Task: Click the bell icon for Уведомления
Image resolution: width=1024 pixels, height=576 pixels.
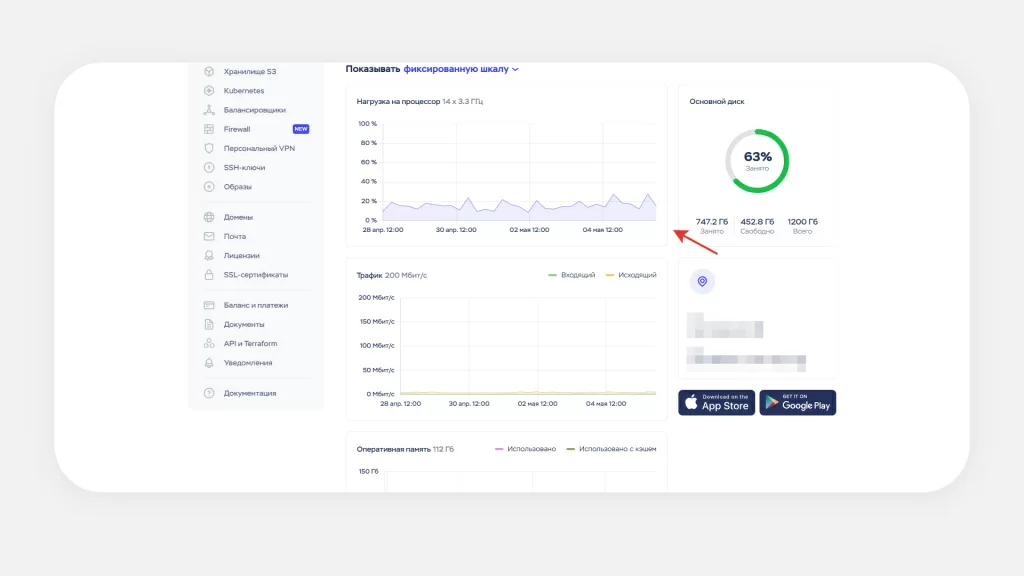Action: [209, 363]
